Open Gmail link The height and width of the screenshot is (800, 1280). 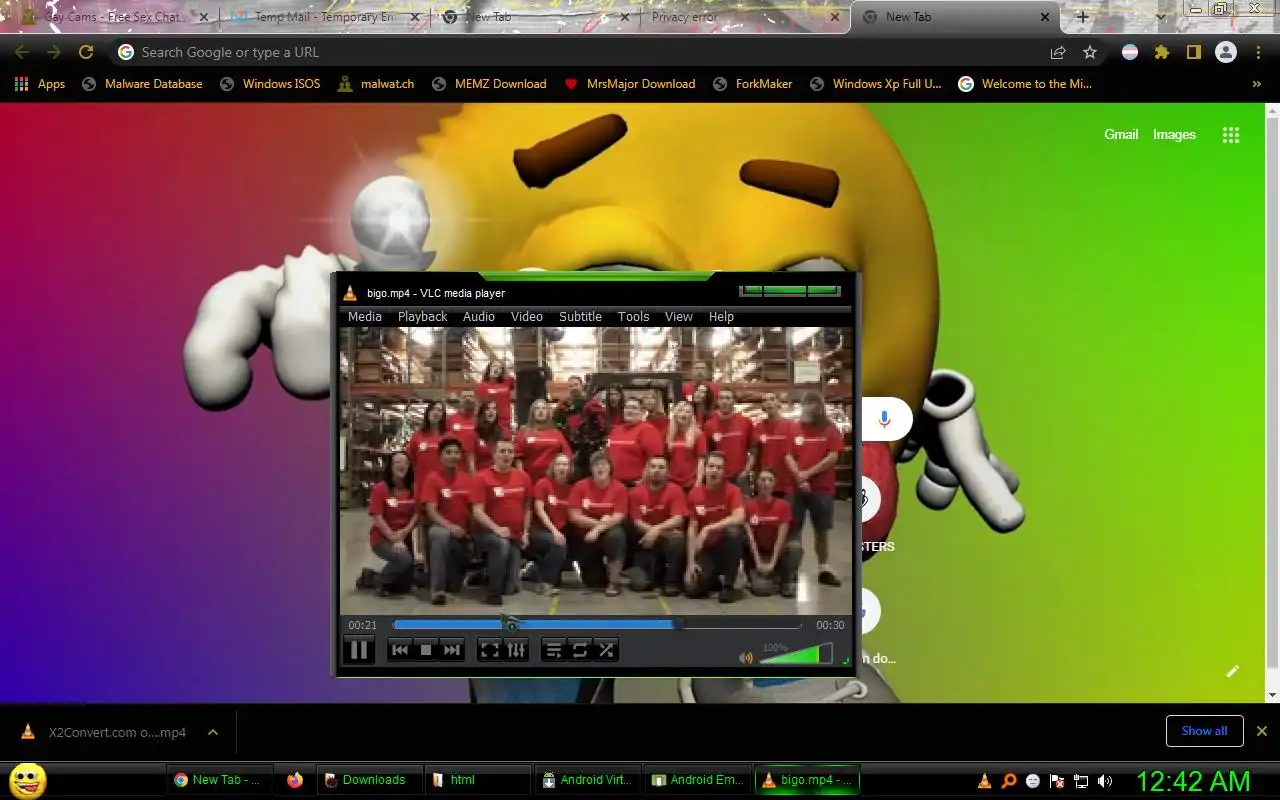pyautogui.click(x=1121, y=134)
